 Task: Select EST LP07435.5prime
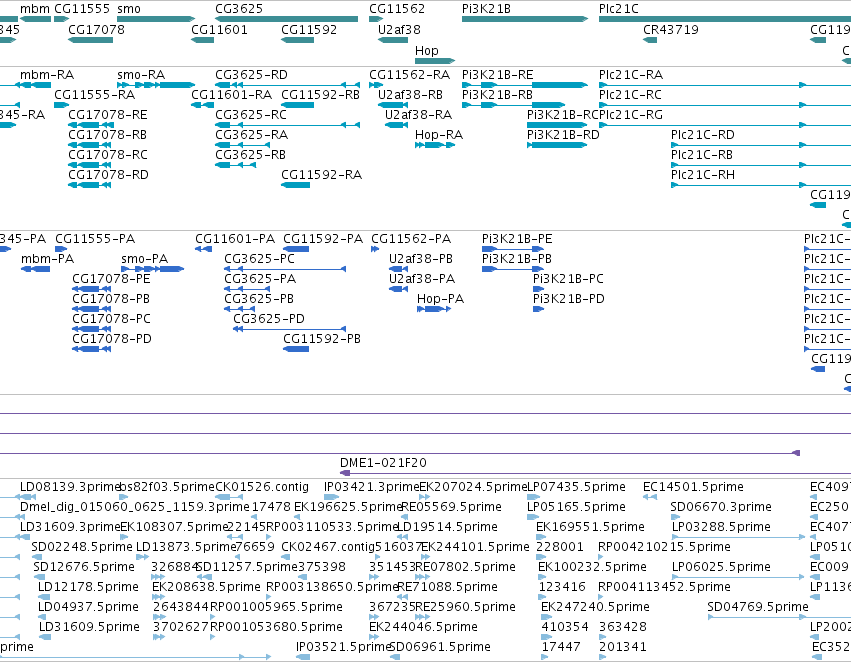point(576,487)
